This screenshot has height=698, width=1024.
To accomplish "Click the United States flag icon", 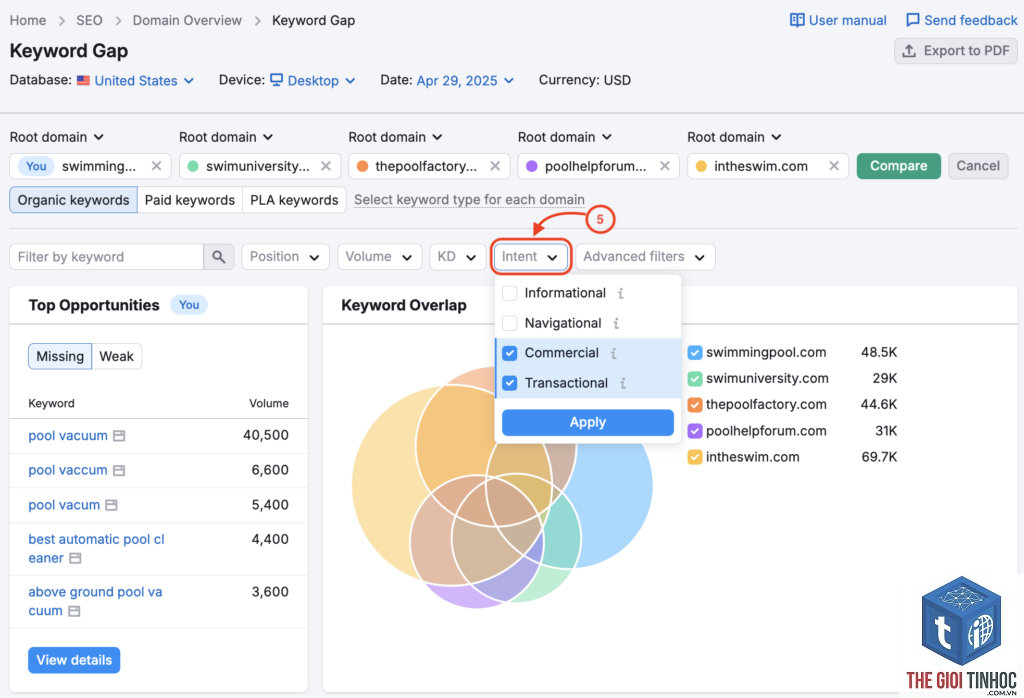I will click(x=83, y=80).
